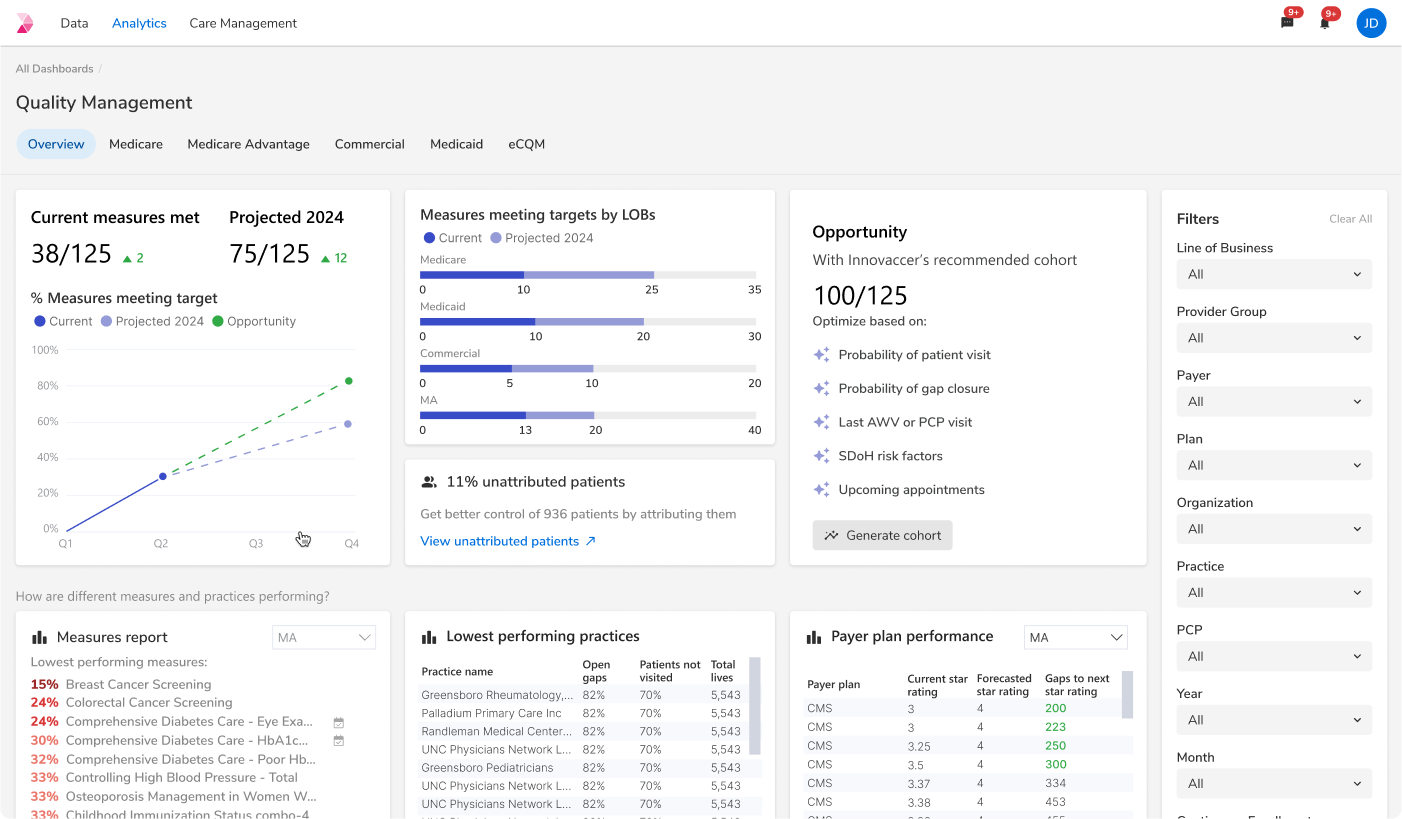Click sparkle icon beside SDoH risk factors
This screenshot has height=819, width=1402.
(x=821, y=456)
